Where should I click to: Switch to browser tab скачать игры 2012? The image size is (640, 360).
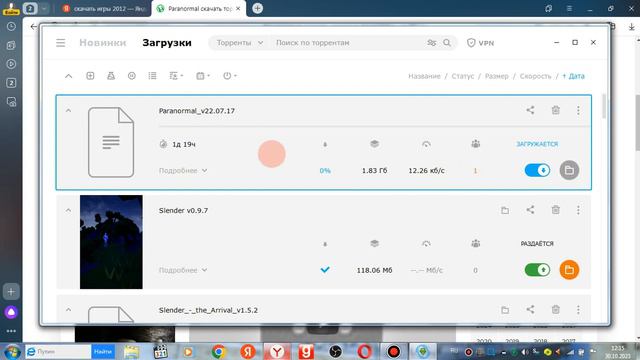click(x=104, y=9)
